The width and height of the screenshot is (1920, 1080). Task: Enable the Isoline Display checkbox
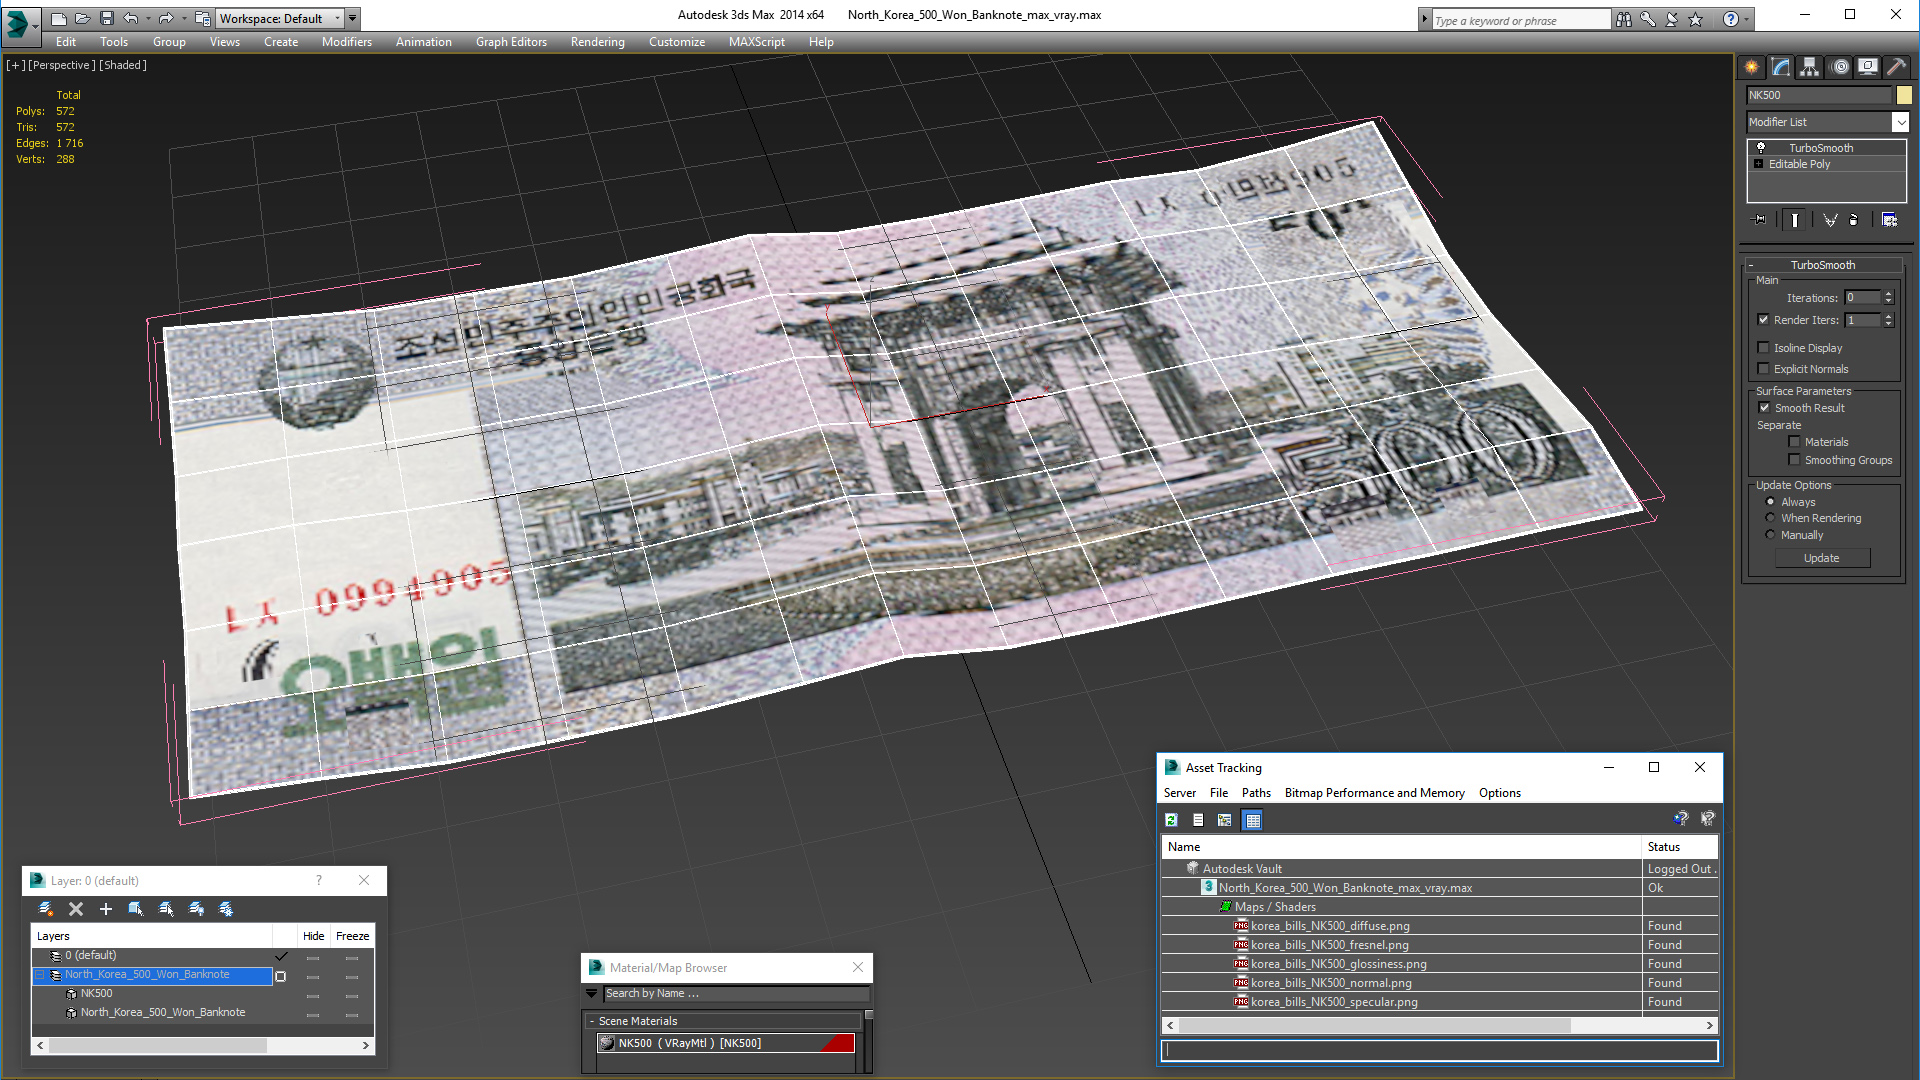coord(1764,348)
